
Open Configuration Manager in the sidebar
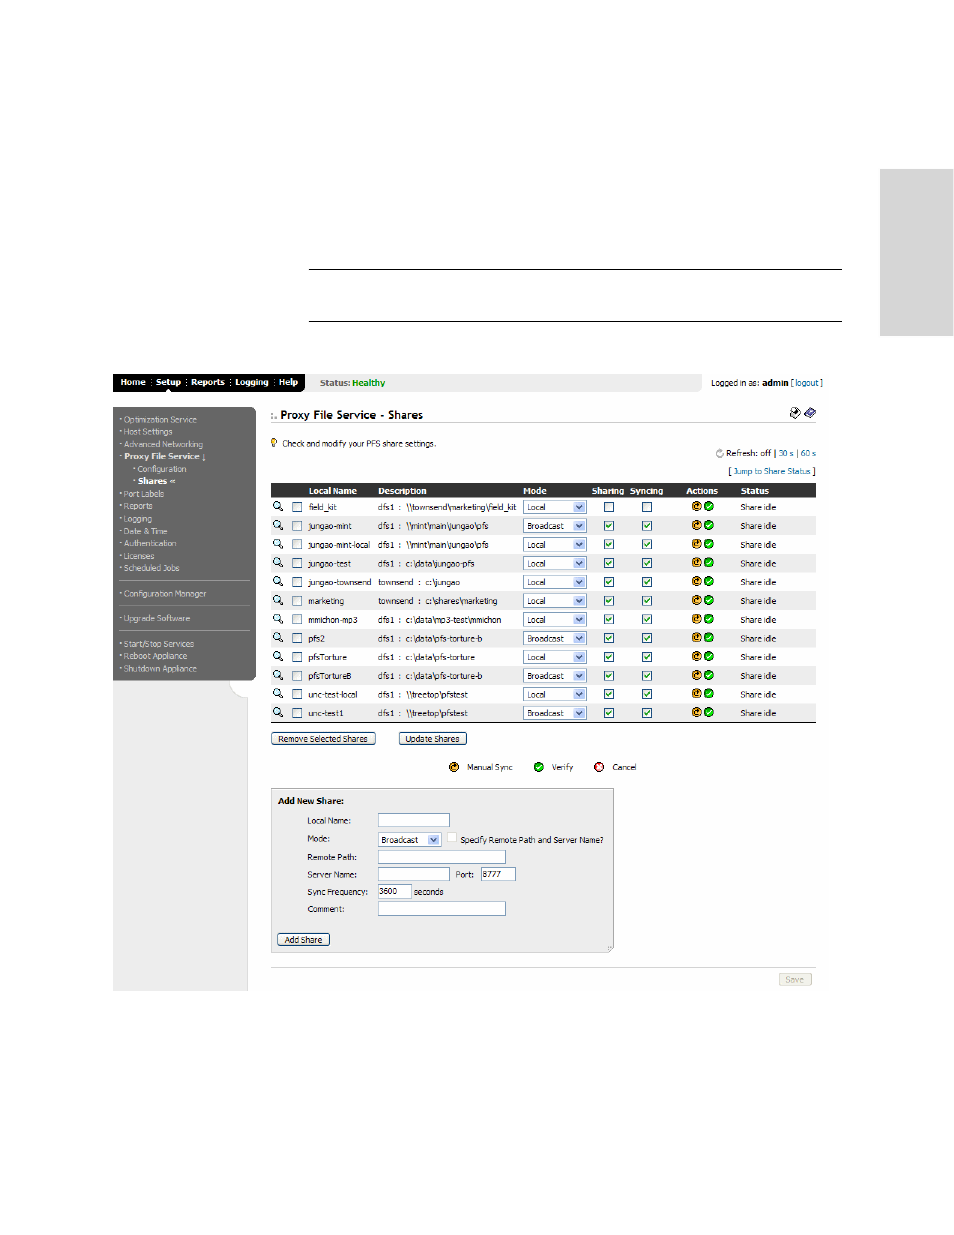pyautogui.click(x=165, y=594)
